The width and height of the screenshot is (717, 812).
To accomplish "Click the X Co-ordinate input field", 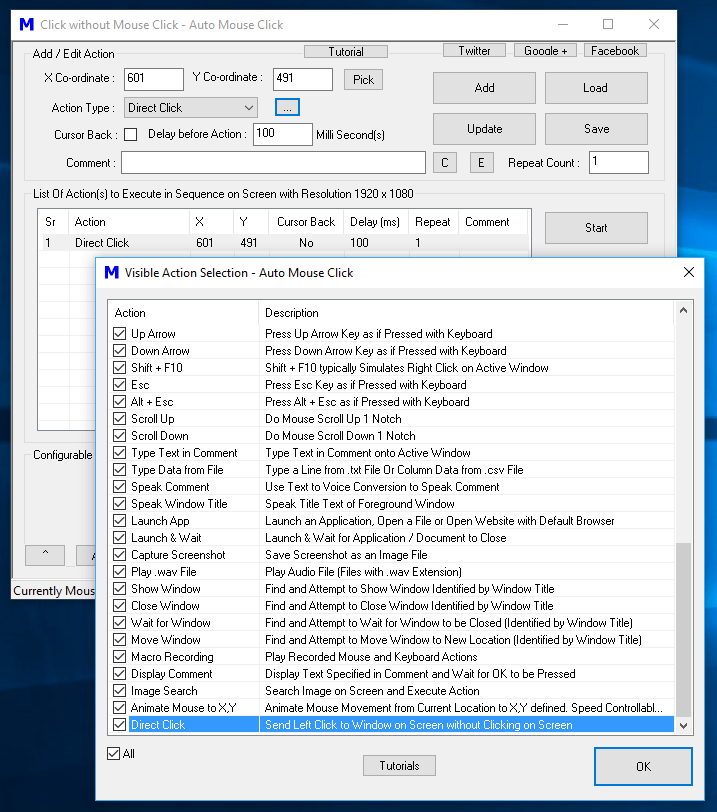I will point(154,79).
